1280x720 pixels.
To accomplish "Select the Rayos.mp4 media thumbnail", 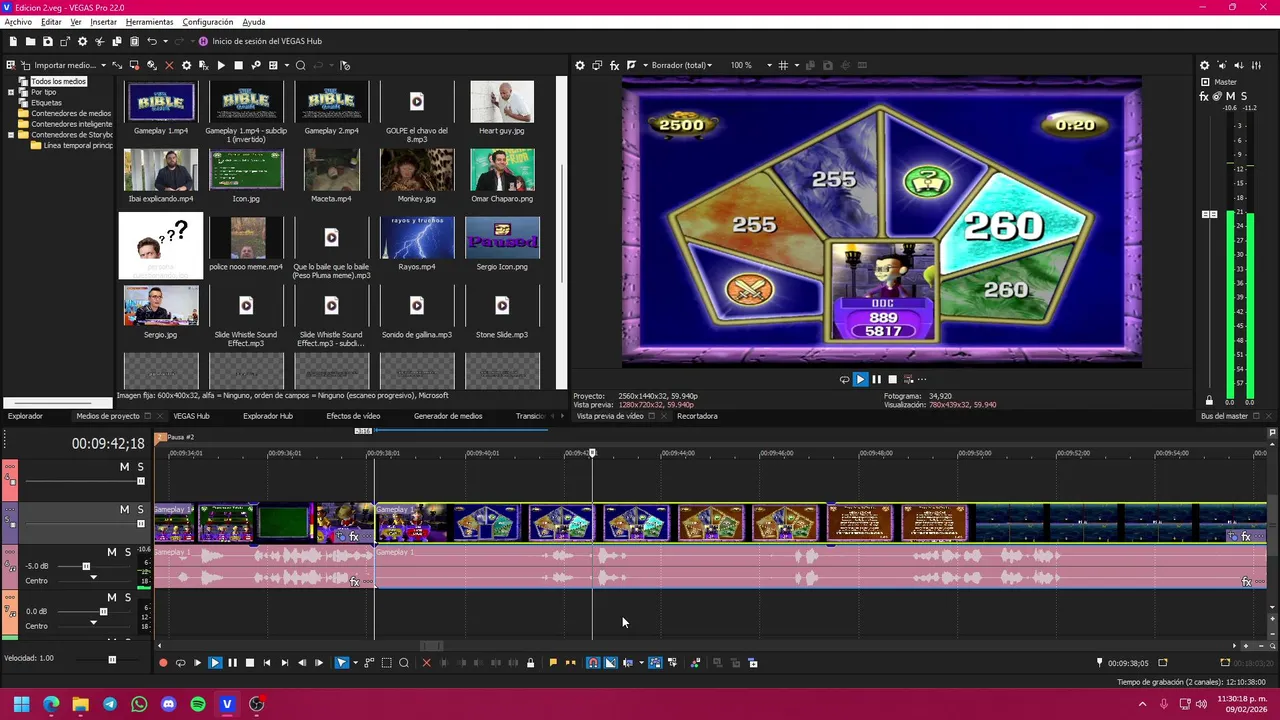I will [x=417, y=238].
